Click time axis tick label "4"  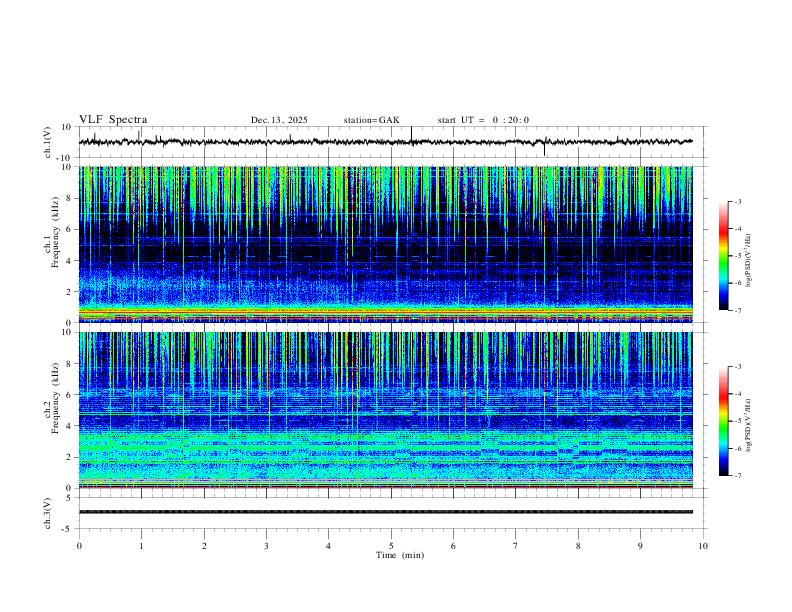pyautogui.click(x=329, y=546)
